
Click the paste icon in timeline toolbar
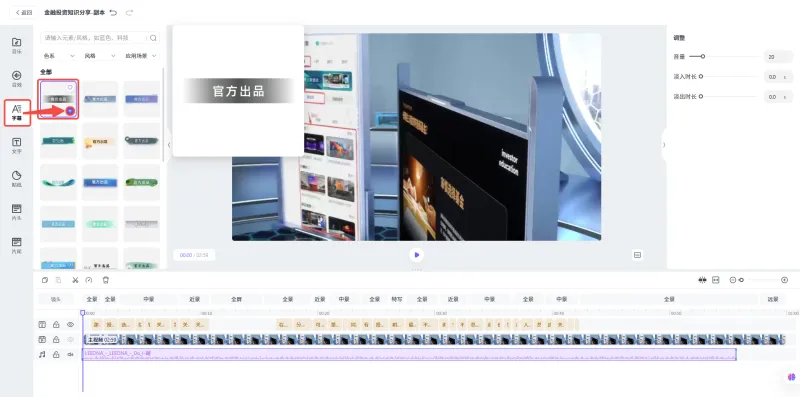[59, 280]
